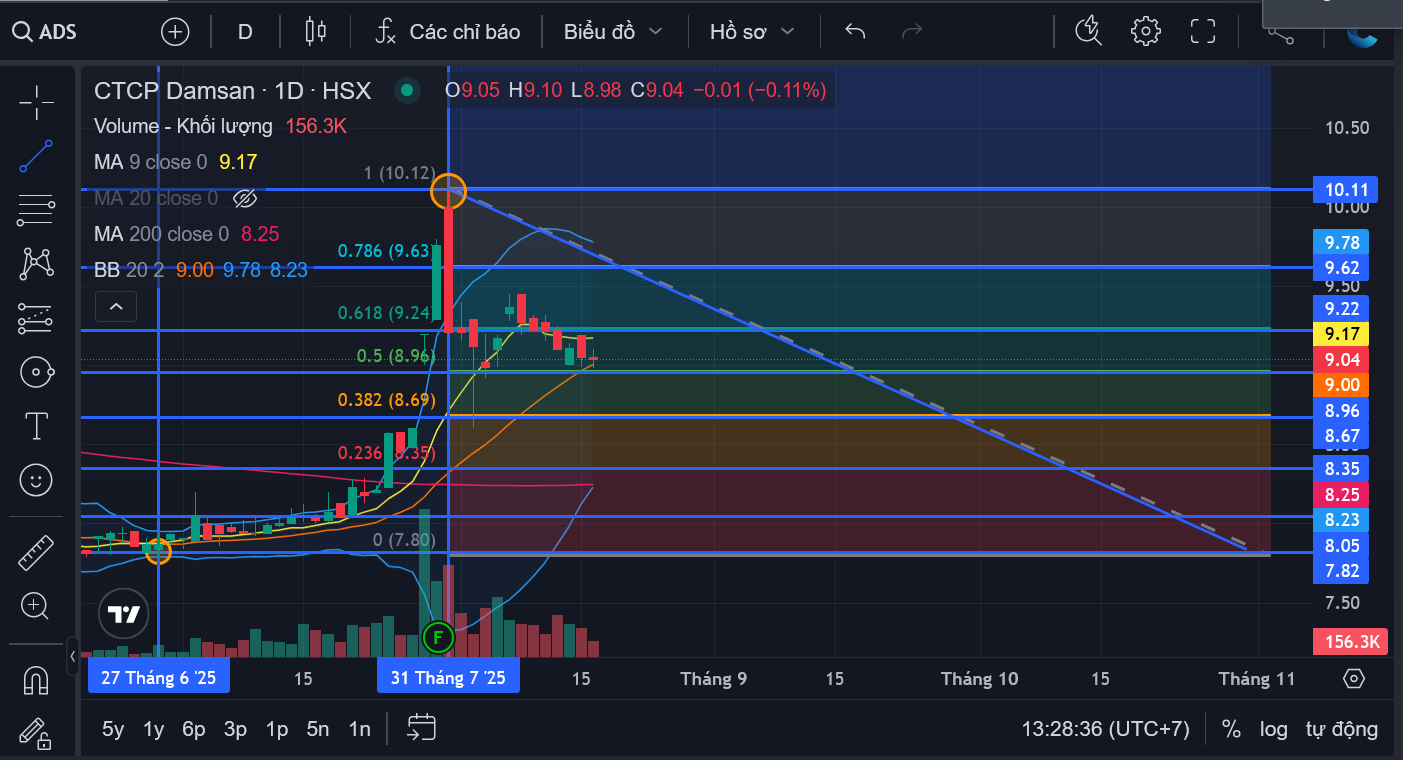Open the candlestick chart type selector
Viewport: 1403px width, 760px height.
pos(316,32)
